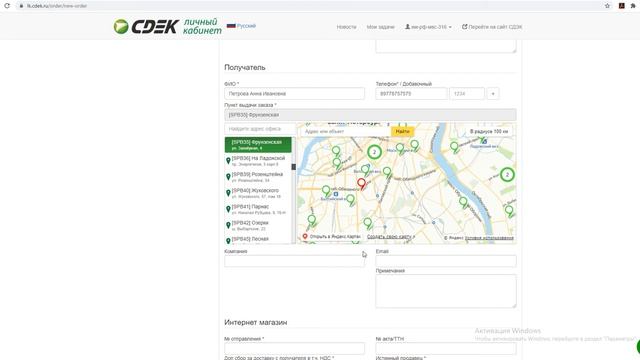Switch language via Русский flag link
The height and width of the screenshot is (360, 640).
click(241, 26)
